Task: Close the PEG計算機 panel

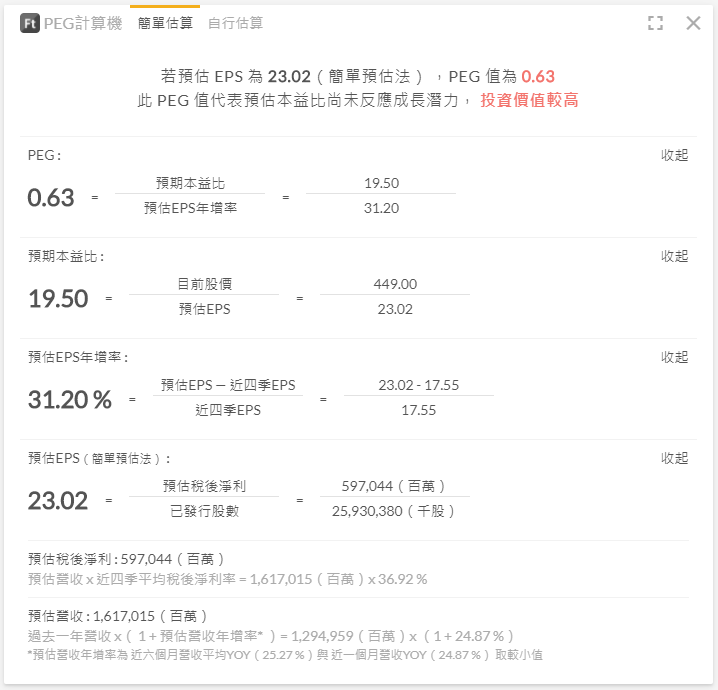Action: pyautogui.click(x=693, y=23)
